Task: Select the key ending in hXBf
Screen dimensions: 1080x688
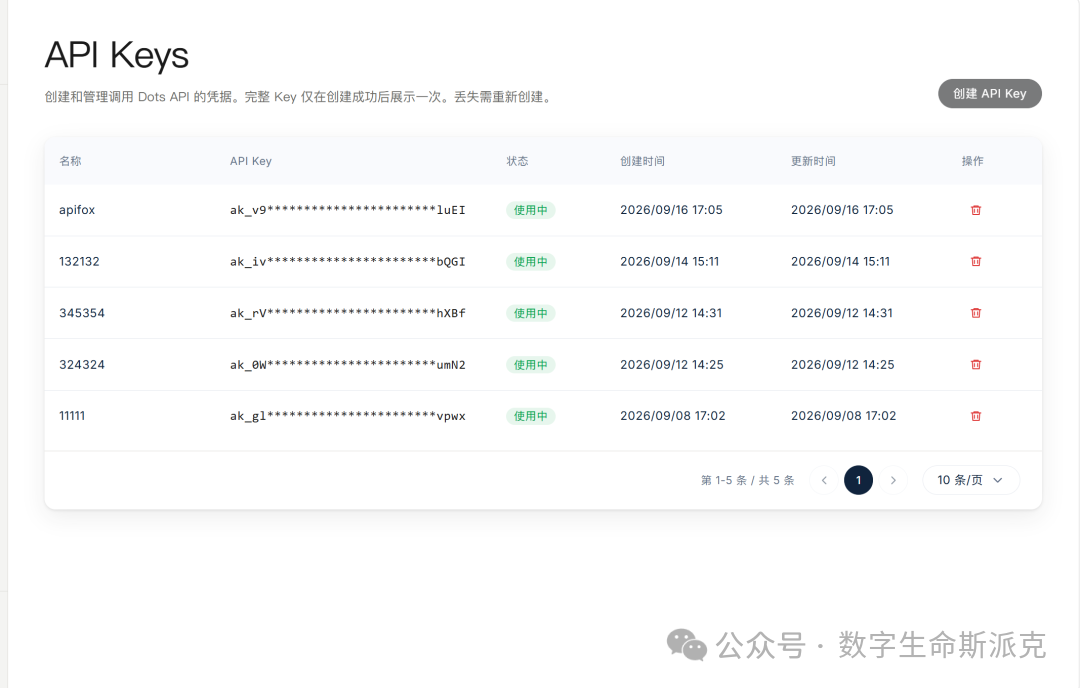Action: [x=348, y=313]
